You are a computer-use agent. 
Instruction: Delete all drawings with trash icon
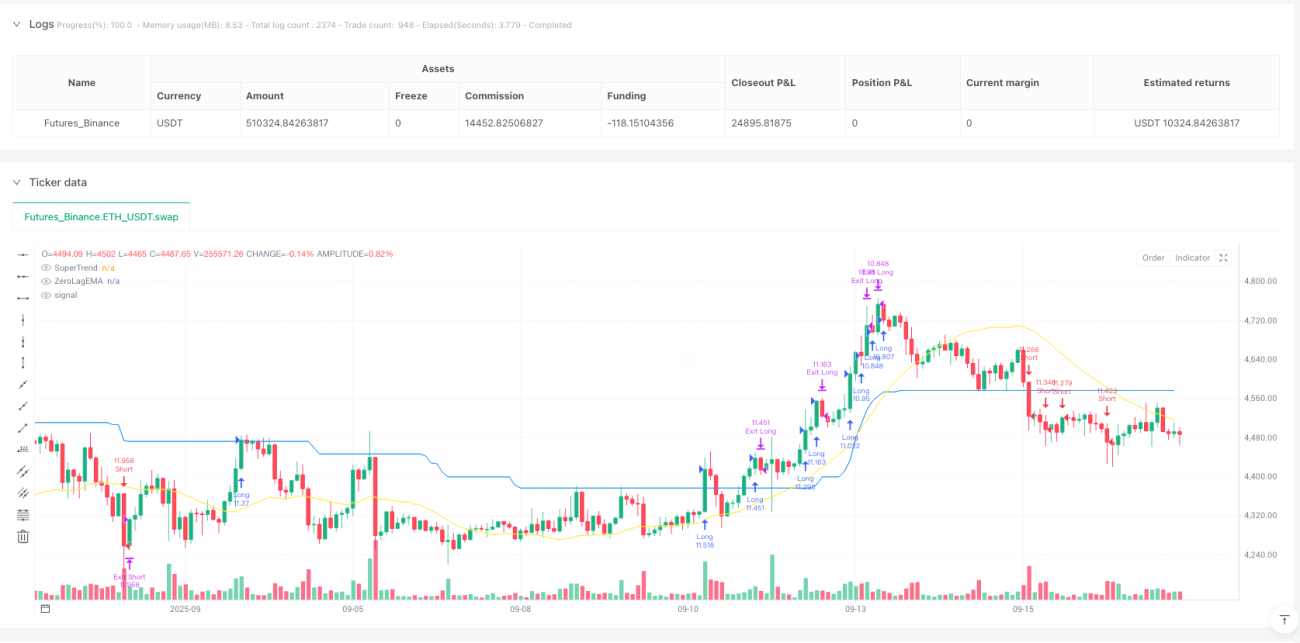23,537
